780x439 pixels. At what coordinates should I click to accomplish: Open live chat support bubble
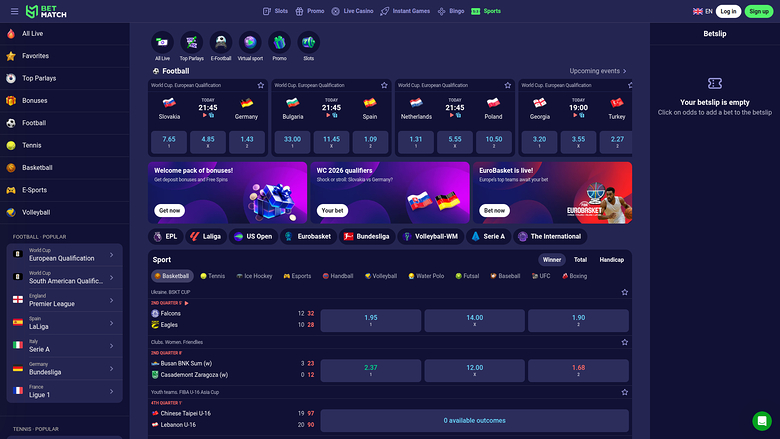762,421
